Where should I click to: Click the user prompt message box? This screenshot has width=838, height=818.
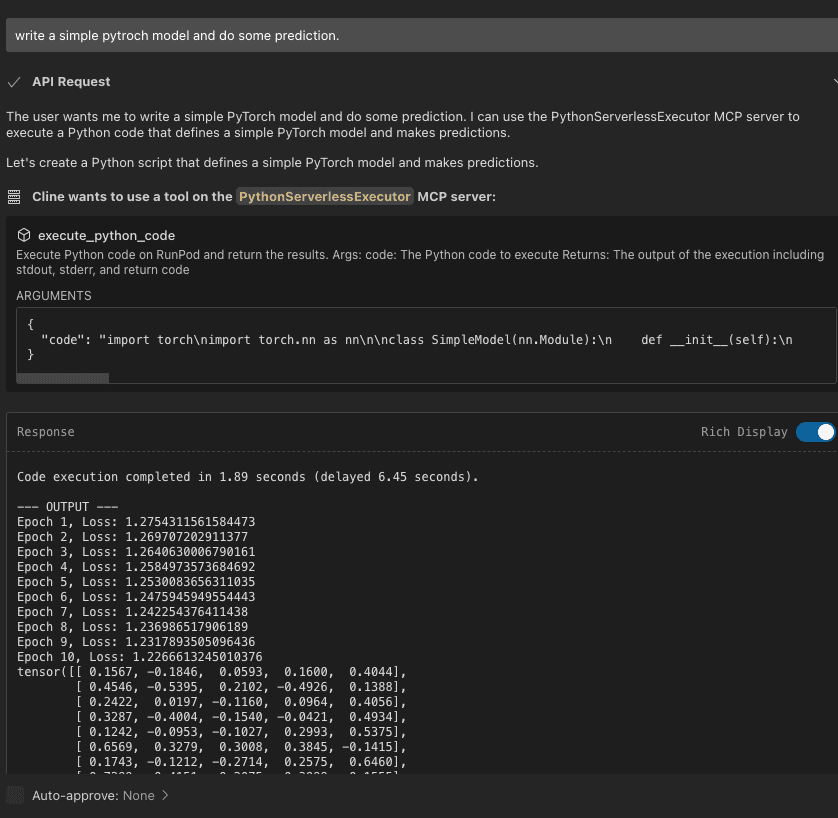pos(422,35)
